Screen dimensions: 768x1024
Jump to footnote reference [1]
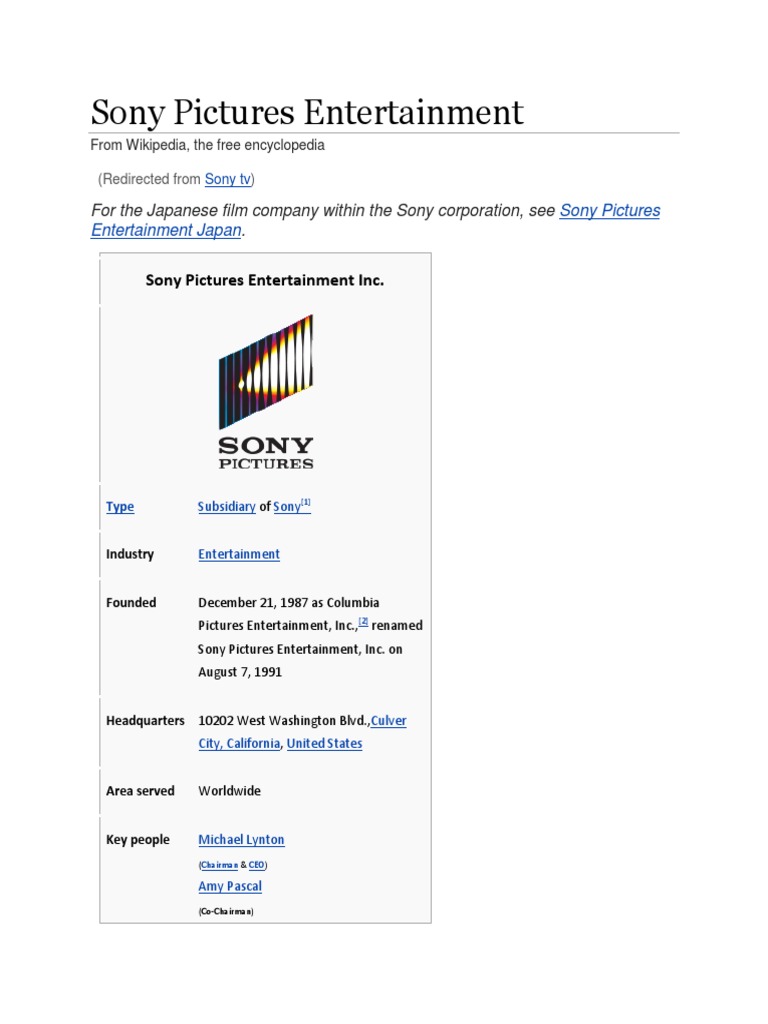click(x=306, y=503)
